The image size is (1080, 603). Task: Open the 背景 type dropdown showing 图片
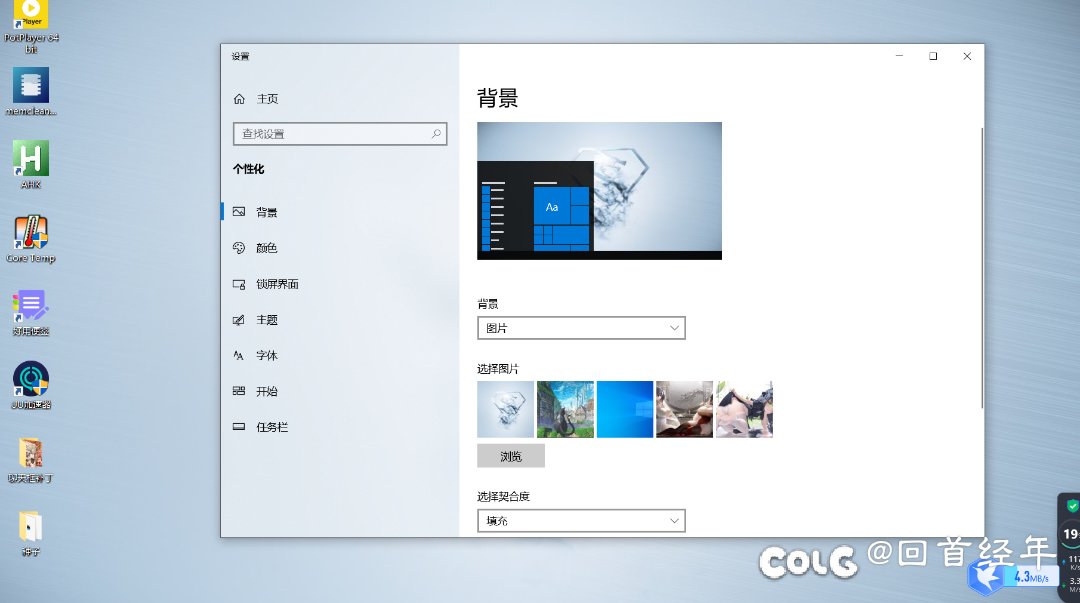pos(581,328)
